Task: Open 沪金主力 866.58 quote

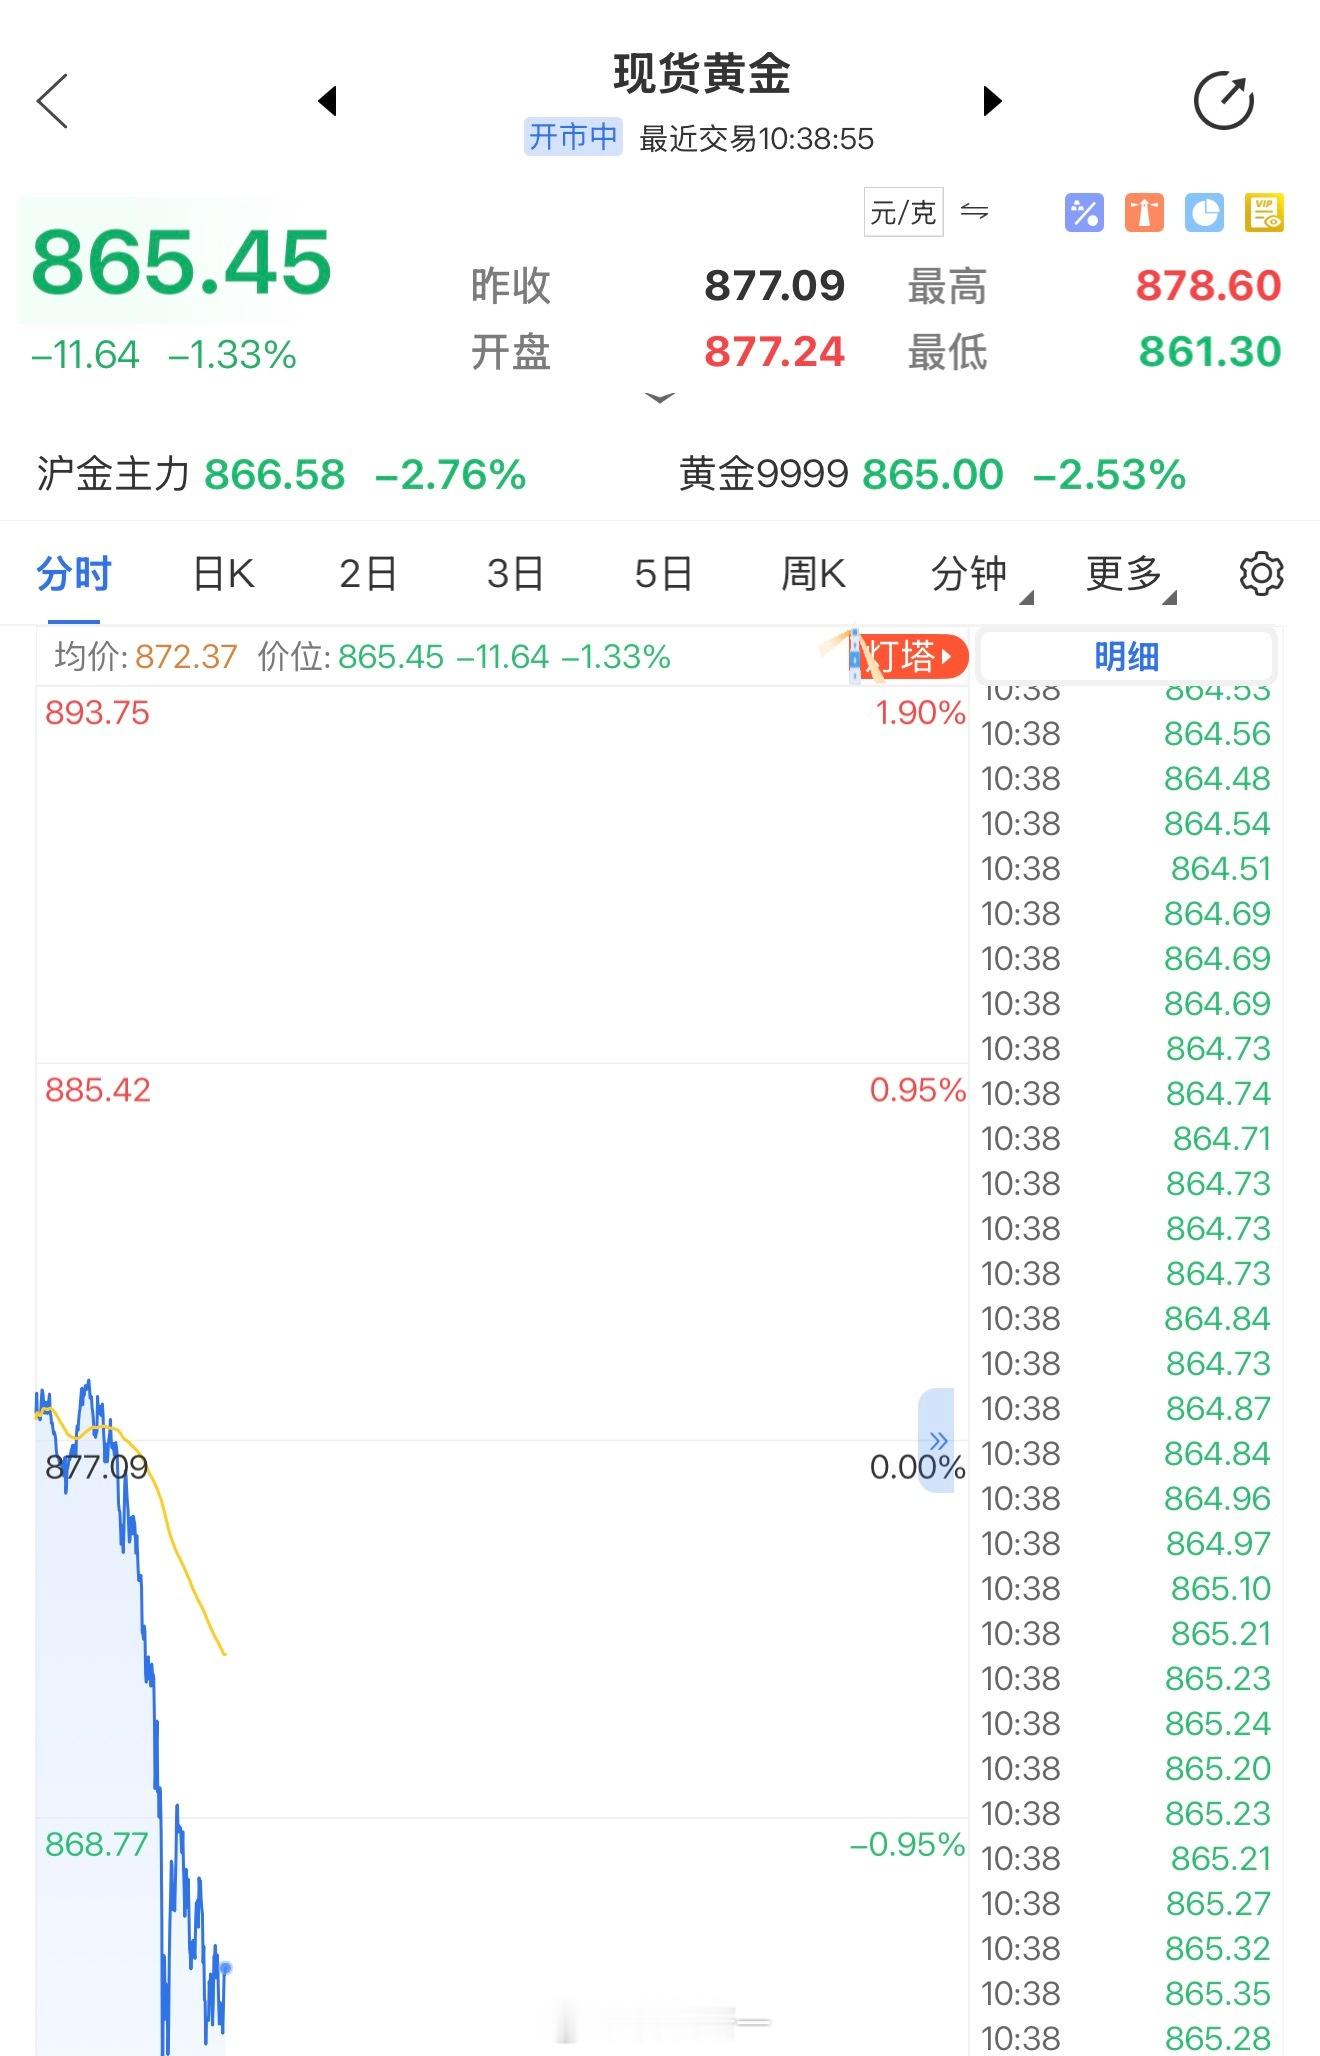Action: tap(281, 474)
